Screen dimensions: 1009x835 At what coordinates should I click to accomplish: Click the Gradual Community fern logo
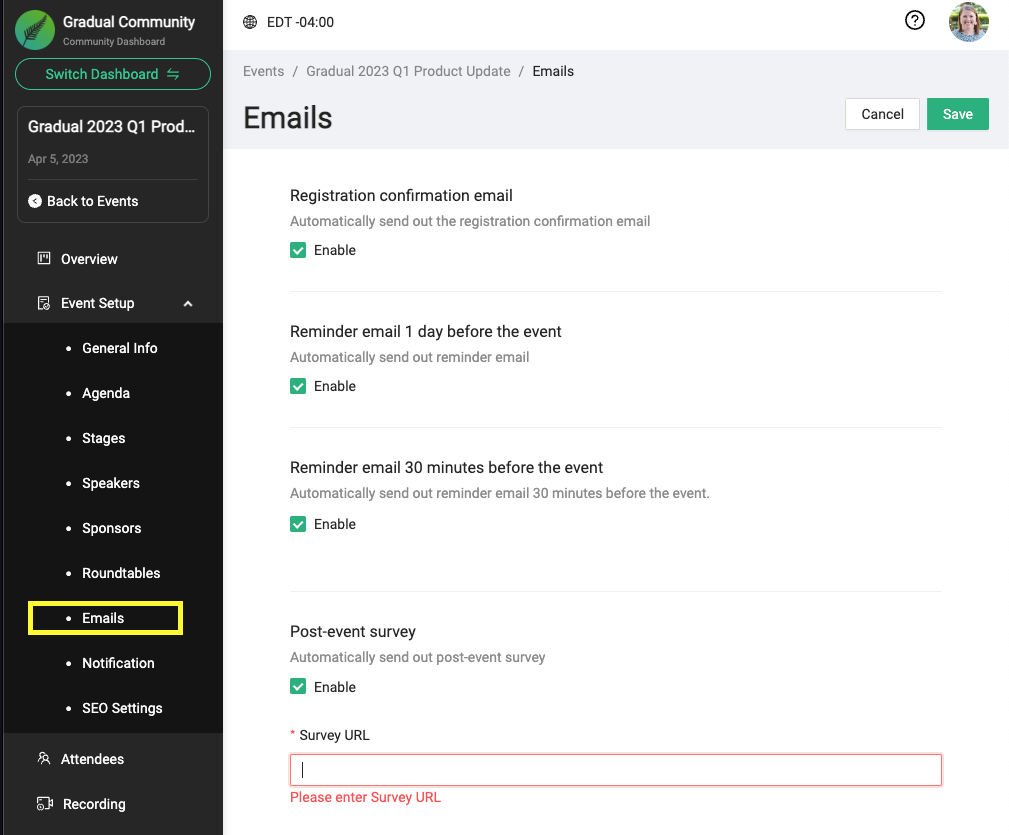coord(35,30)
